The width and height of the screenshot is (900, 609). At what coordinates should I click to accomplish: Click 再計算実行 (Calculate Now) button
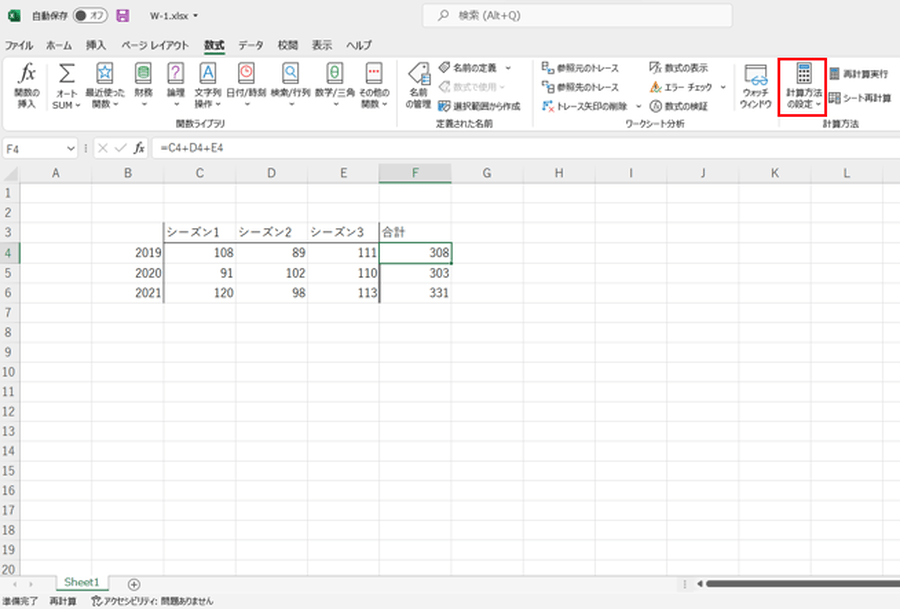(x=857, y=74)
